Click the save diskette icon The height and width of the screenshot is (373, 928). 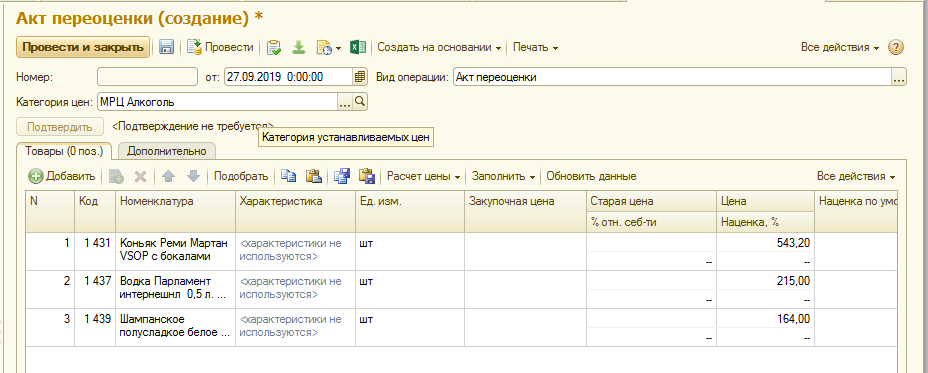coord(167,47)
